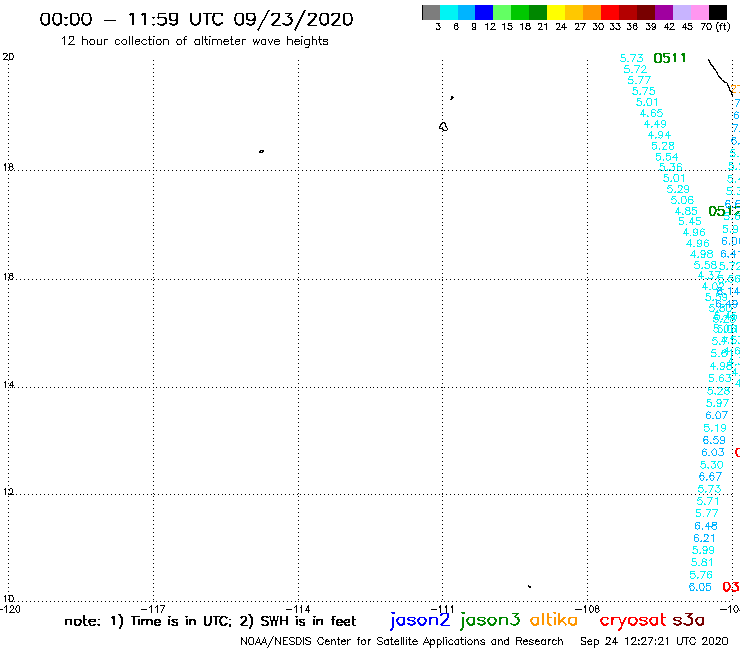Viewport: 740px width, 650px height.
Task: Click longitude label -120
Action: [x=10, y=609]
